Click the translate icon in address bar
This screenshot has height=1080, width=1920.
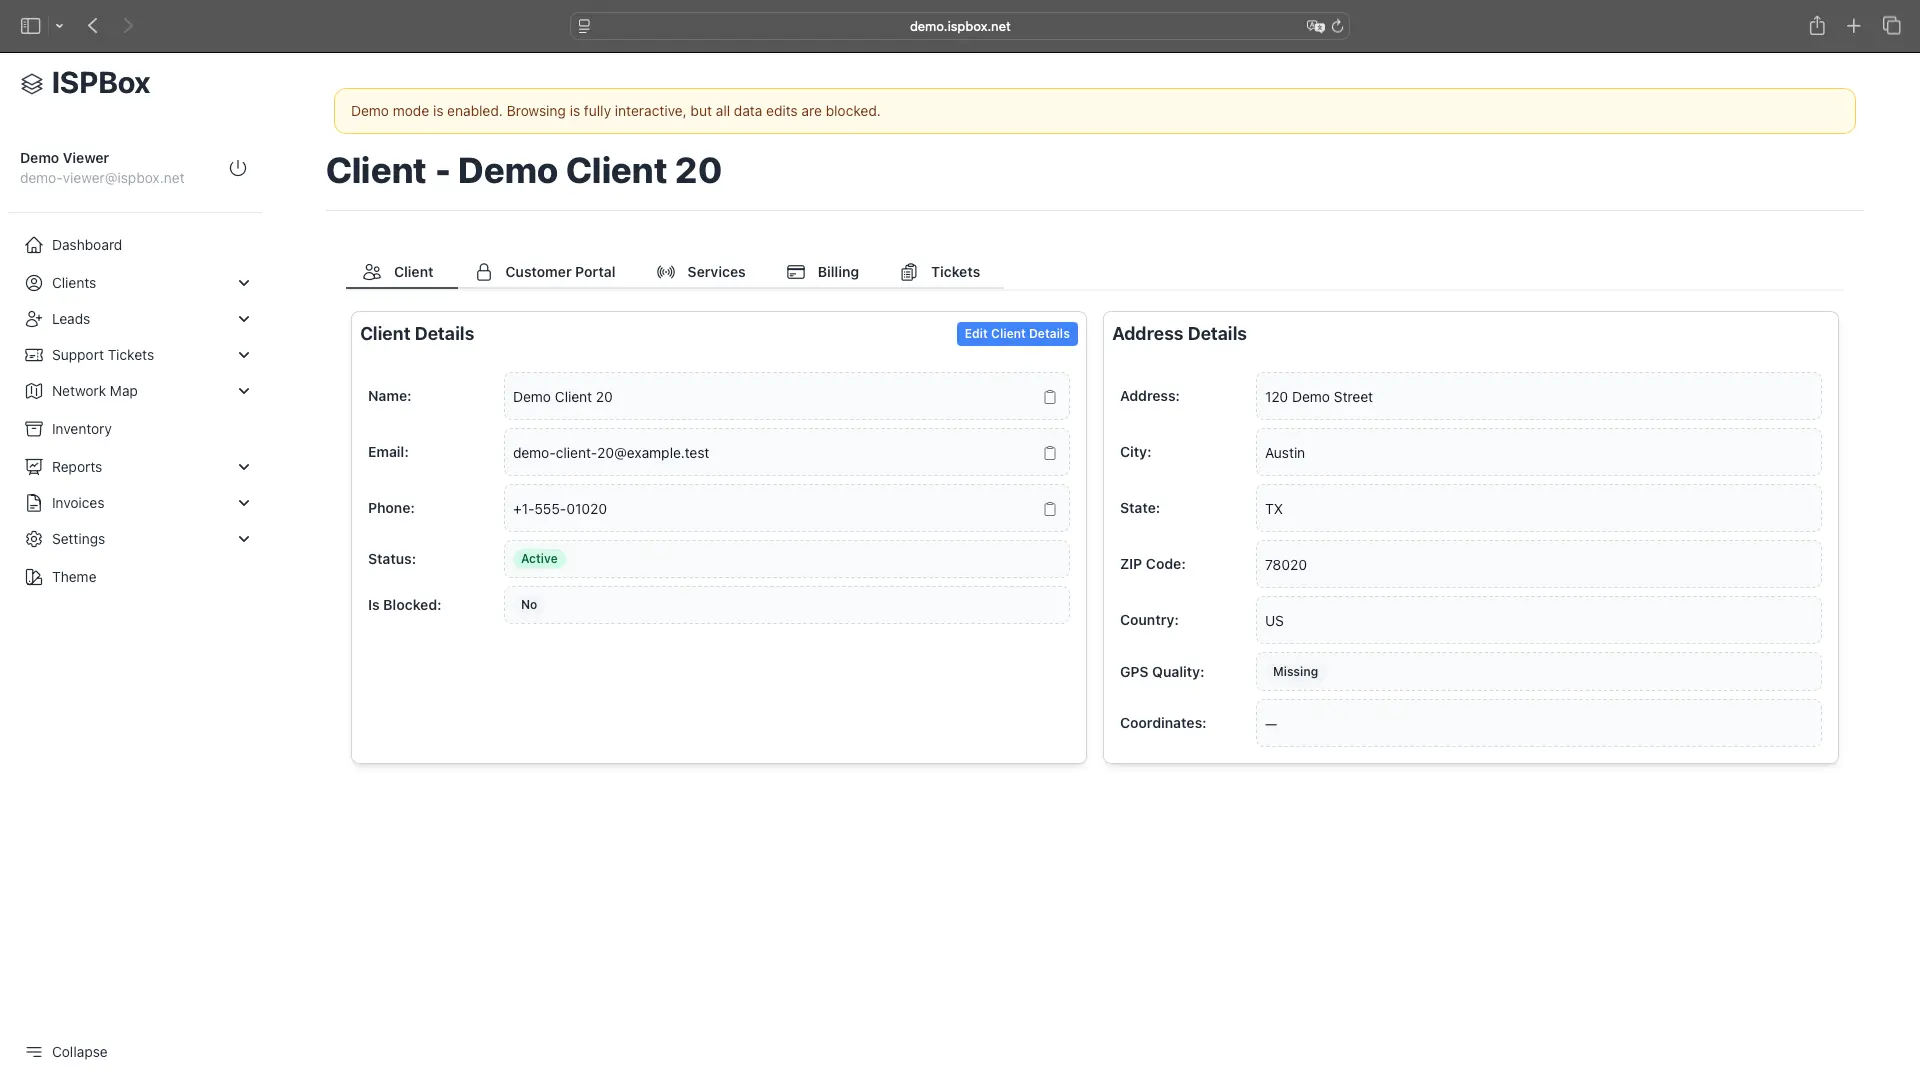tap(1315, 26)
